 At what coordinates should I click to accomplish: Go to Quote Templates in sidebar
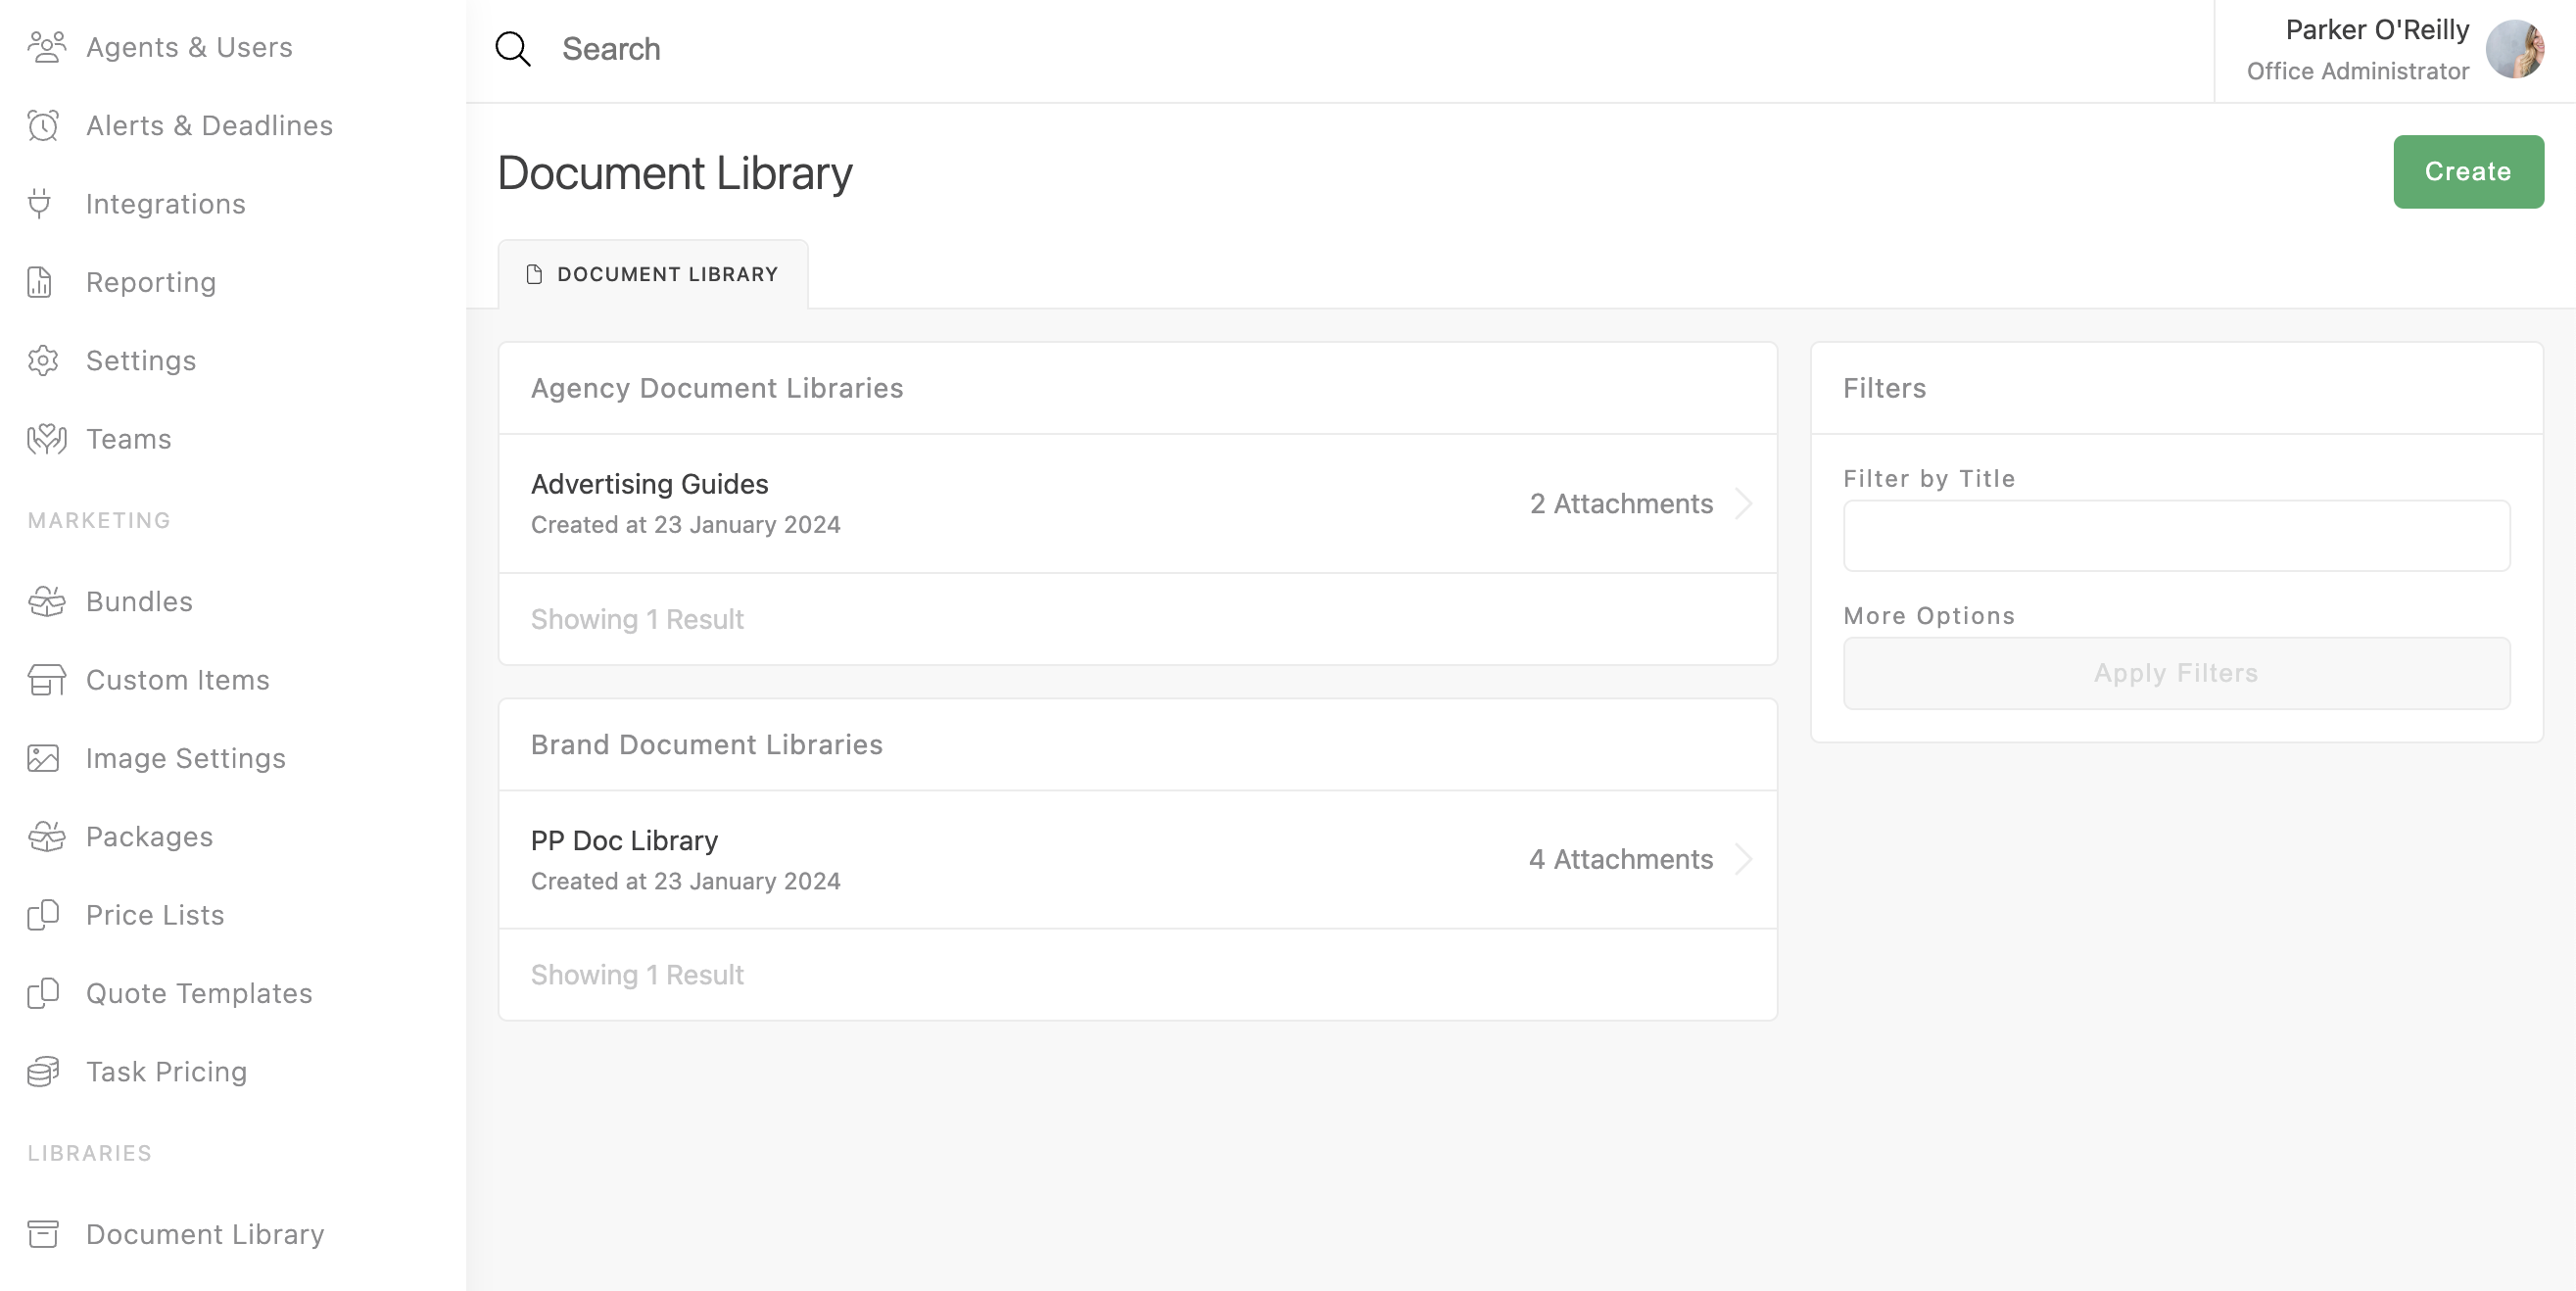click(x=199, y=993)
